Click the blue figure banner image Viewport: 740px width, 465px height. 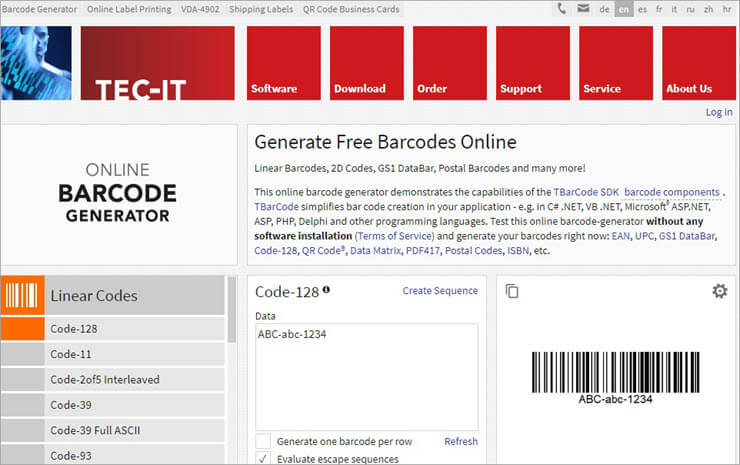[x=36, y=63]
